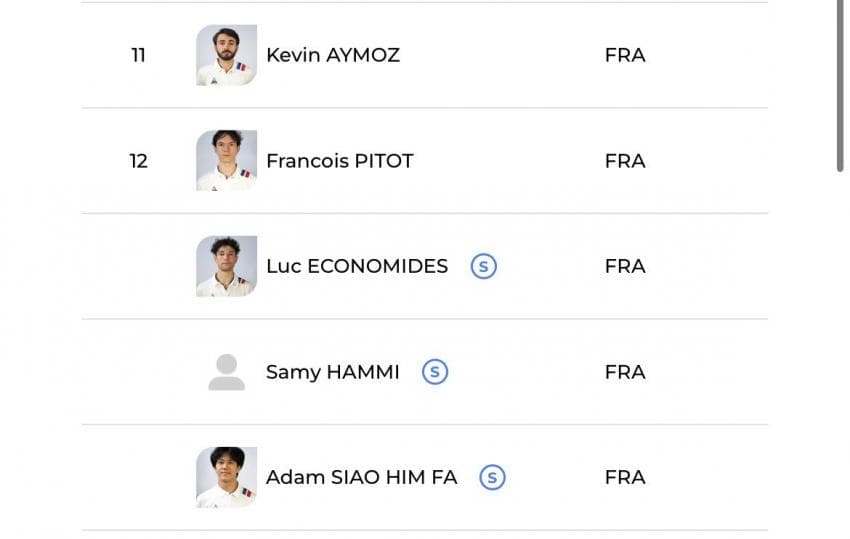Screen dimensions: 850x539
Task: Click rank number 11 in the list
Action: tap(138, 55)
